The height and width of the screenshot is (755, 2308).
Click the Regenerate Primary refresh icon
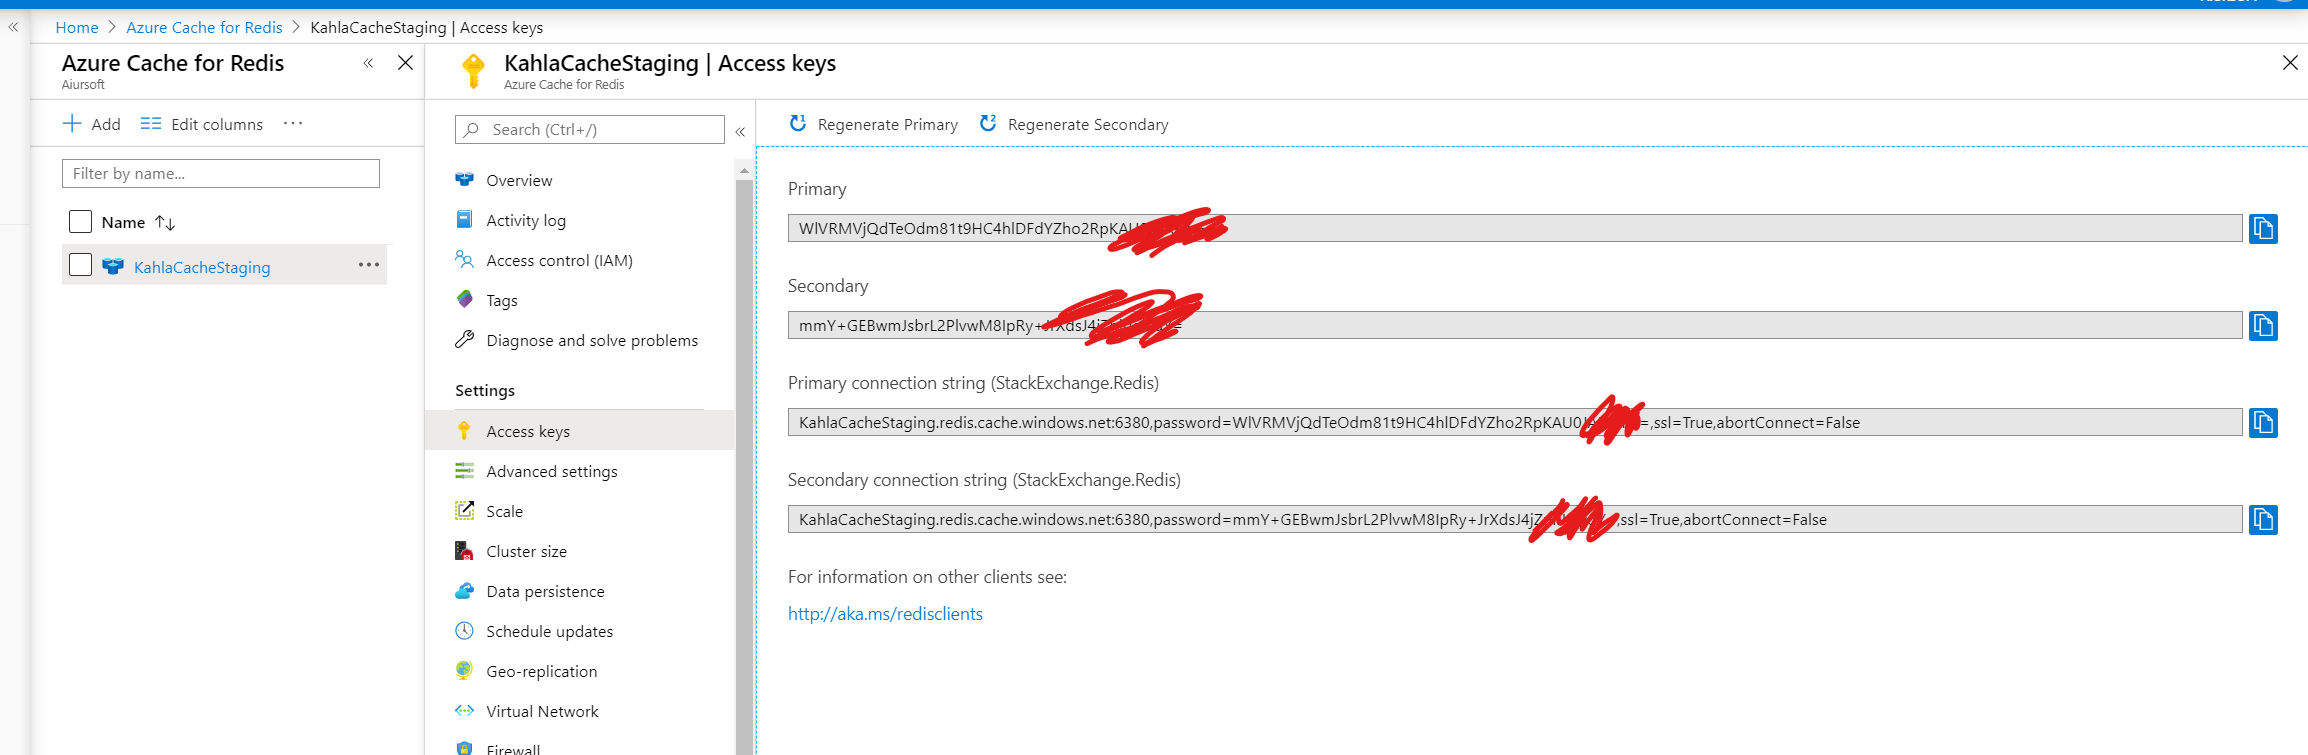click(798, 124)
